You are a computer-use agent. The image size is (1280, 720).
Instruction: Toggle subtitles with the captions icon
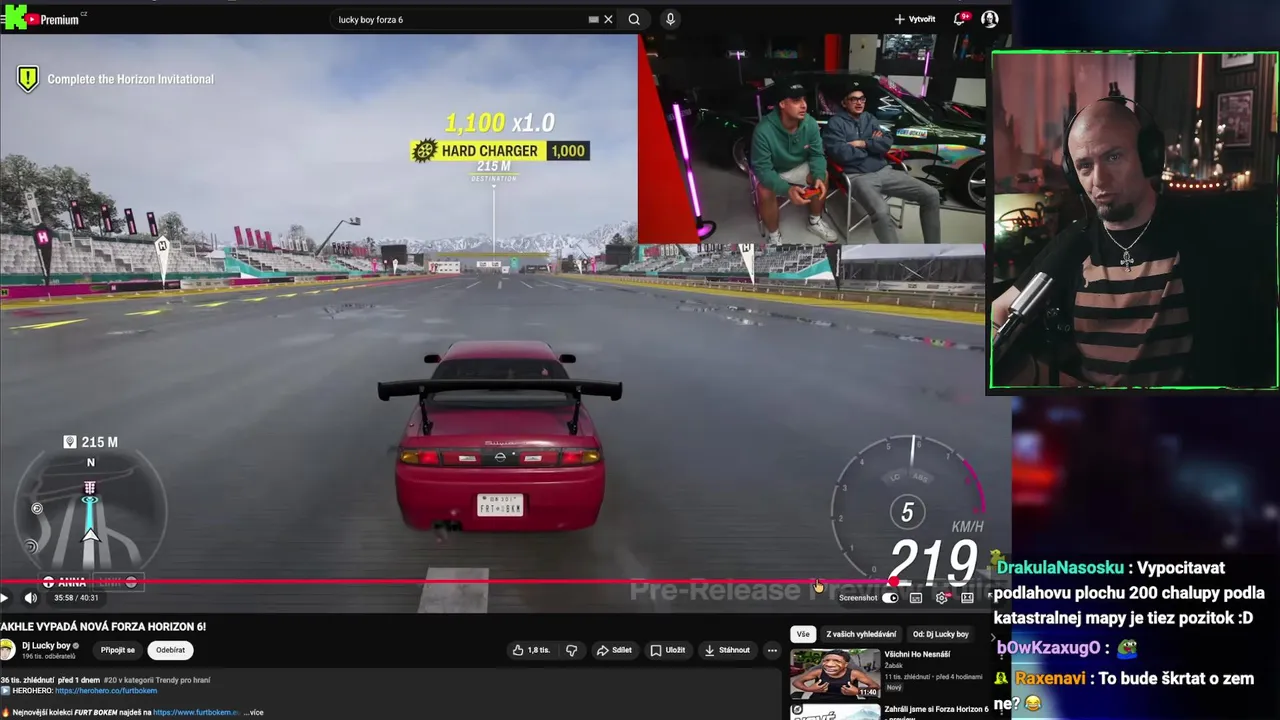(x=916, y=598)
